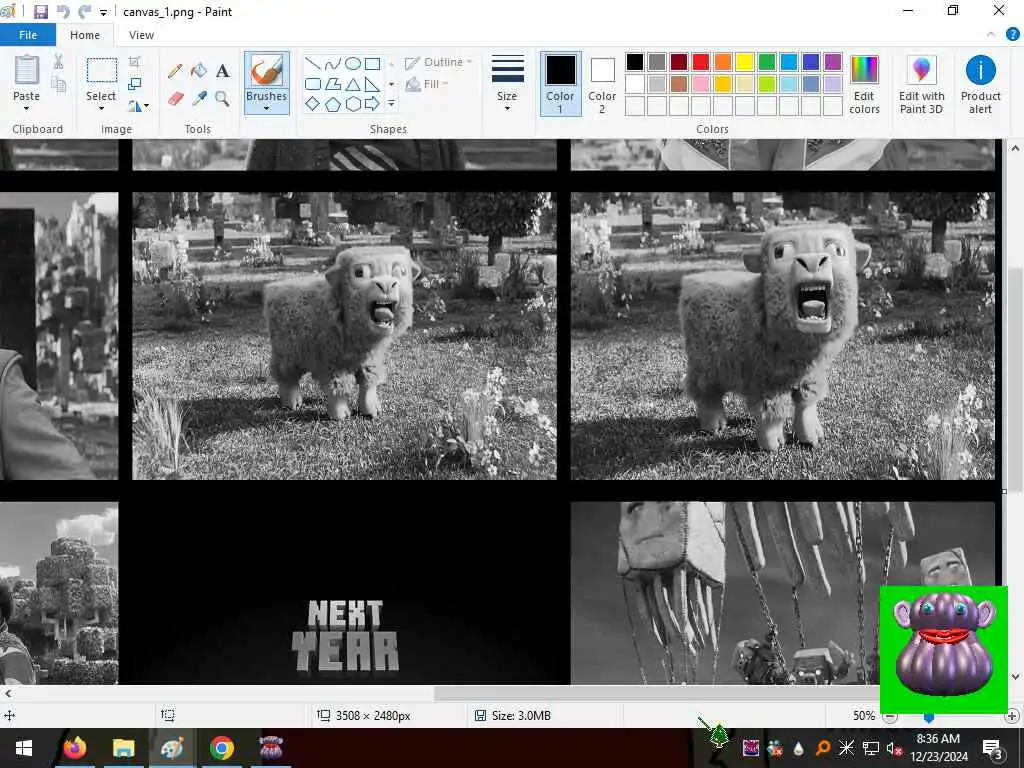
Task: Select Color 1 foreground box
Action: tap(560, 84)
